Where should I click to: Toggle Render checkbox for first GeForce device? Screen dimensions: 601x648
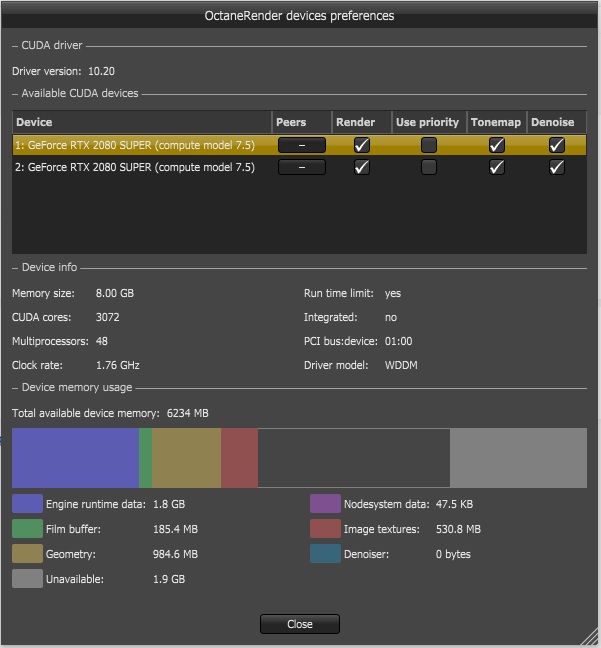pos(362,145)
